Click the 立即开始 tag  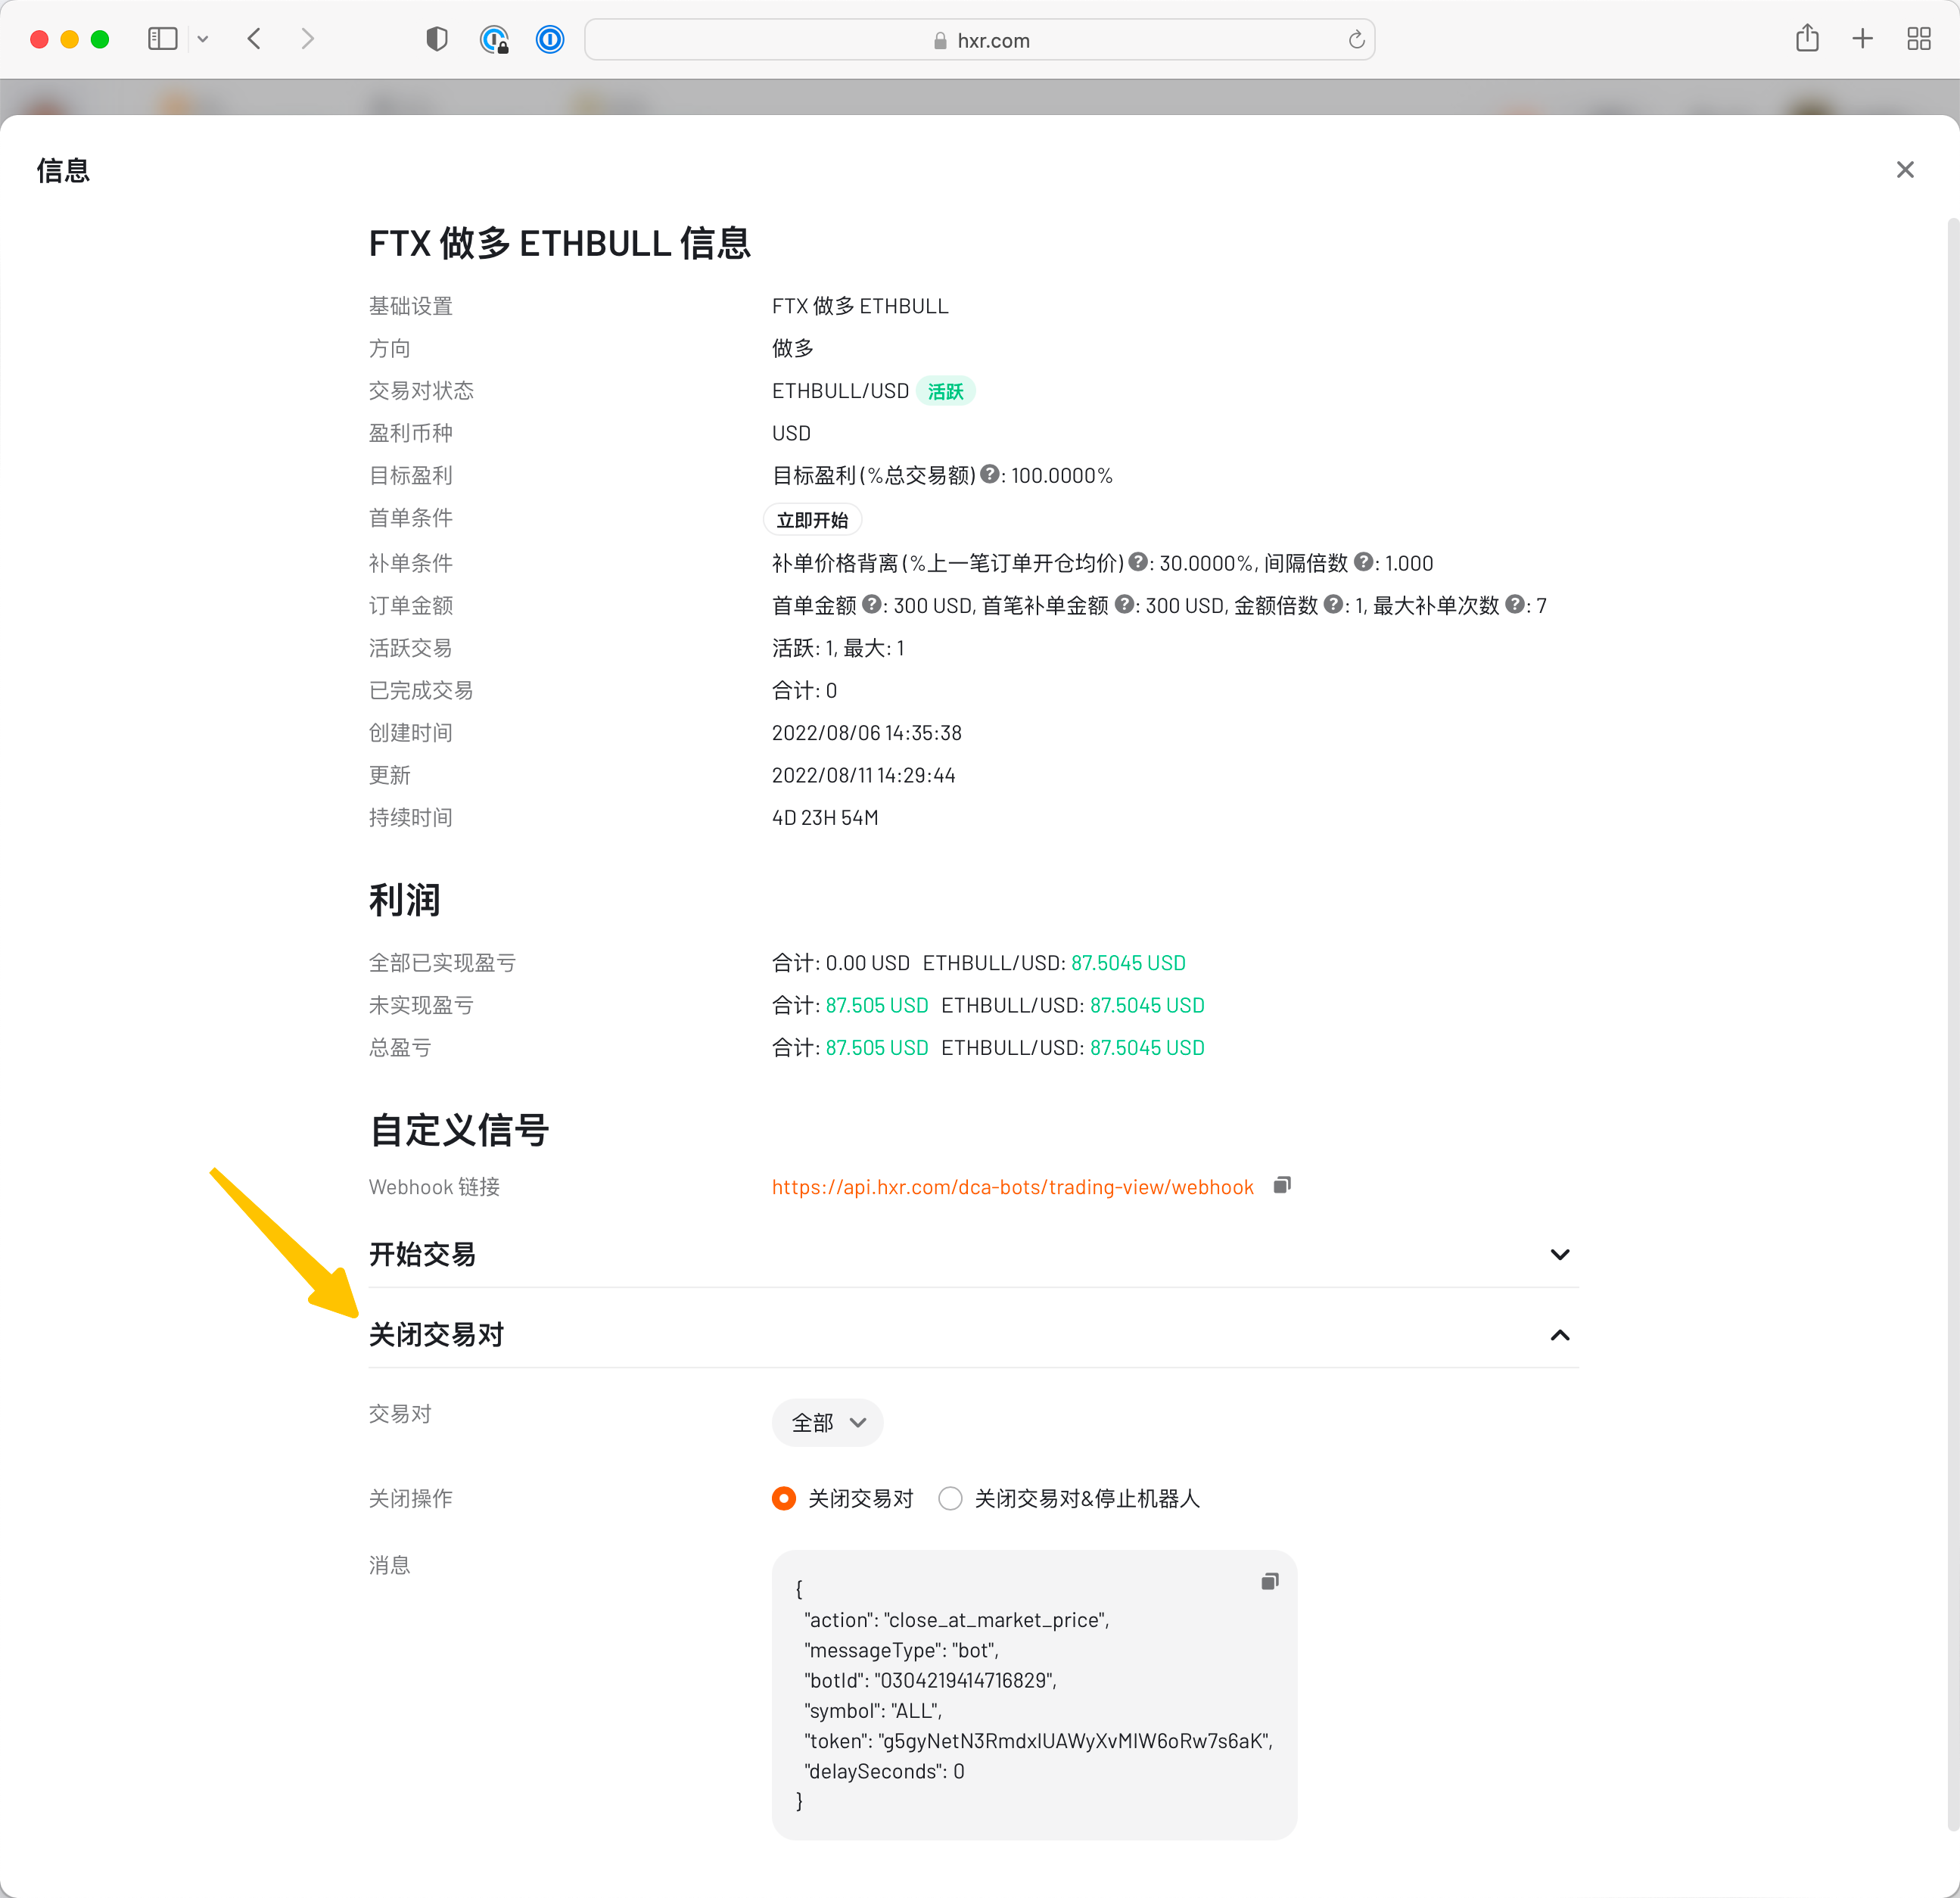pyautogui.click(x=812, y=520)
